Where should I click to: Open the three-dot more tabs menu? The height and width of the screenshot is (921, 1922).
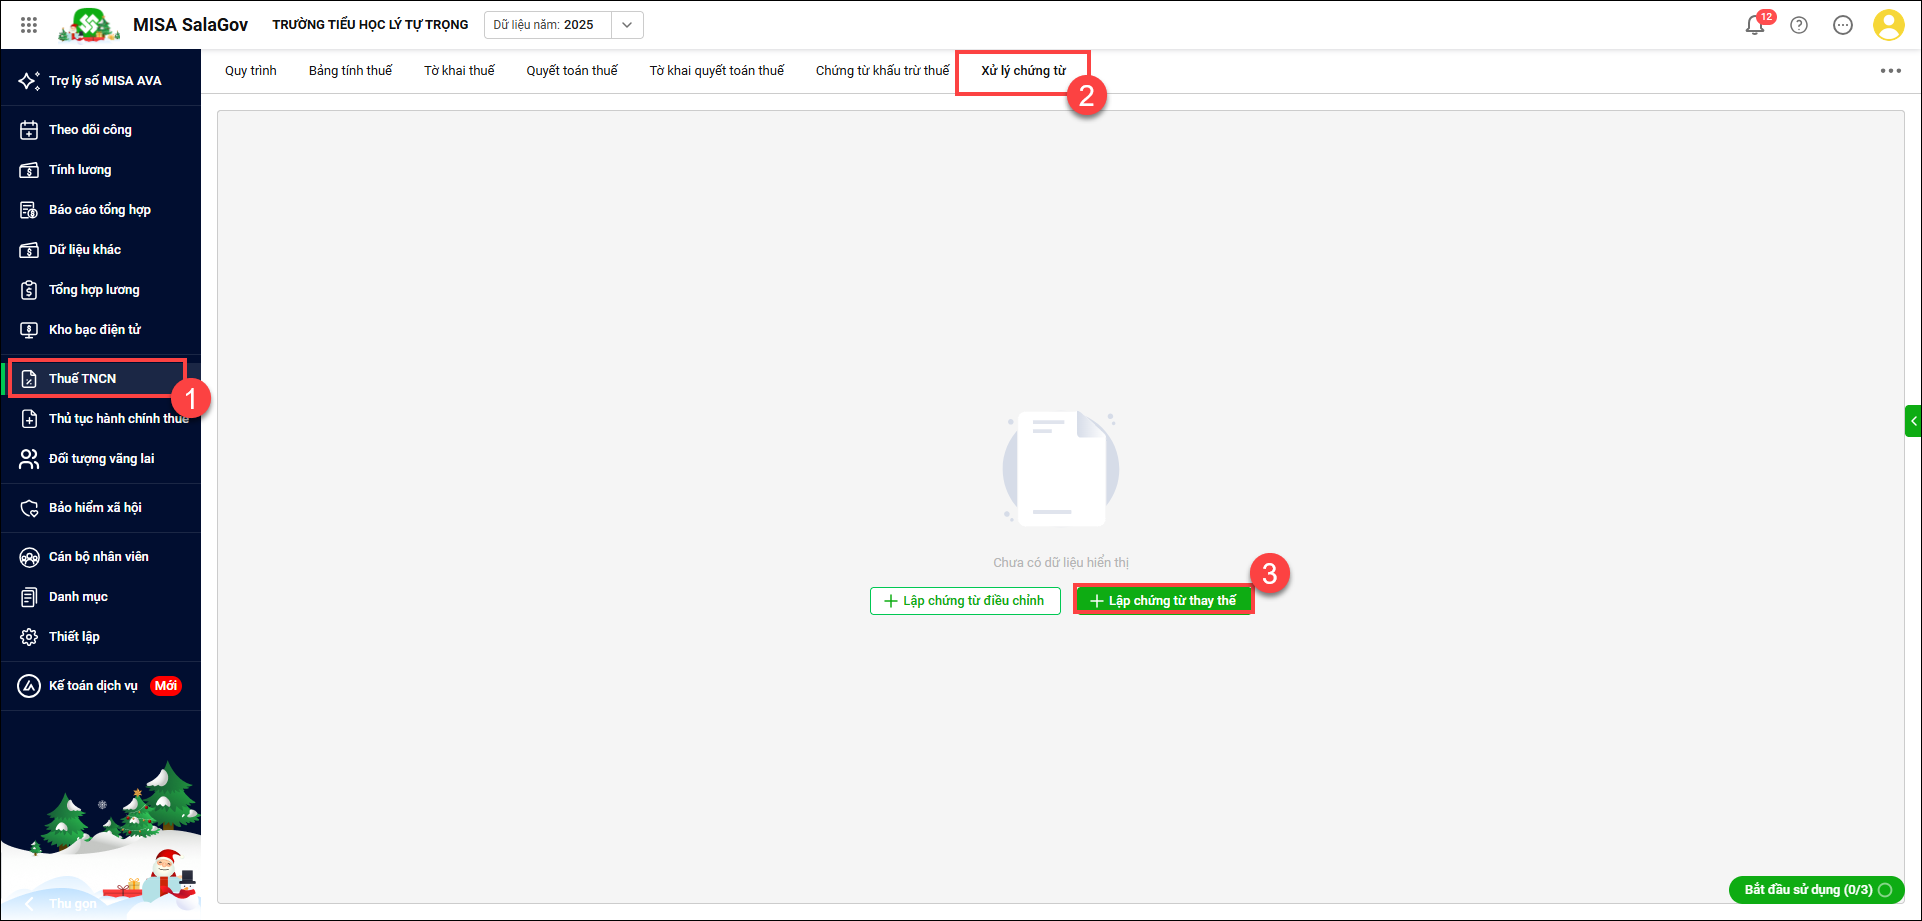click(x=1890, y=71)
